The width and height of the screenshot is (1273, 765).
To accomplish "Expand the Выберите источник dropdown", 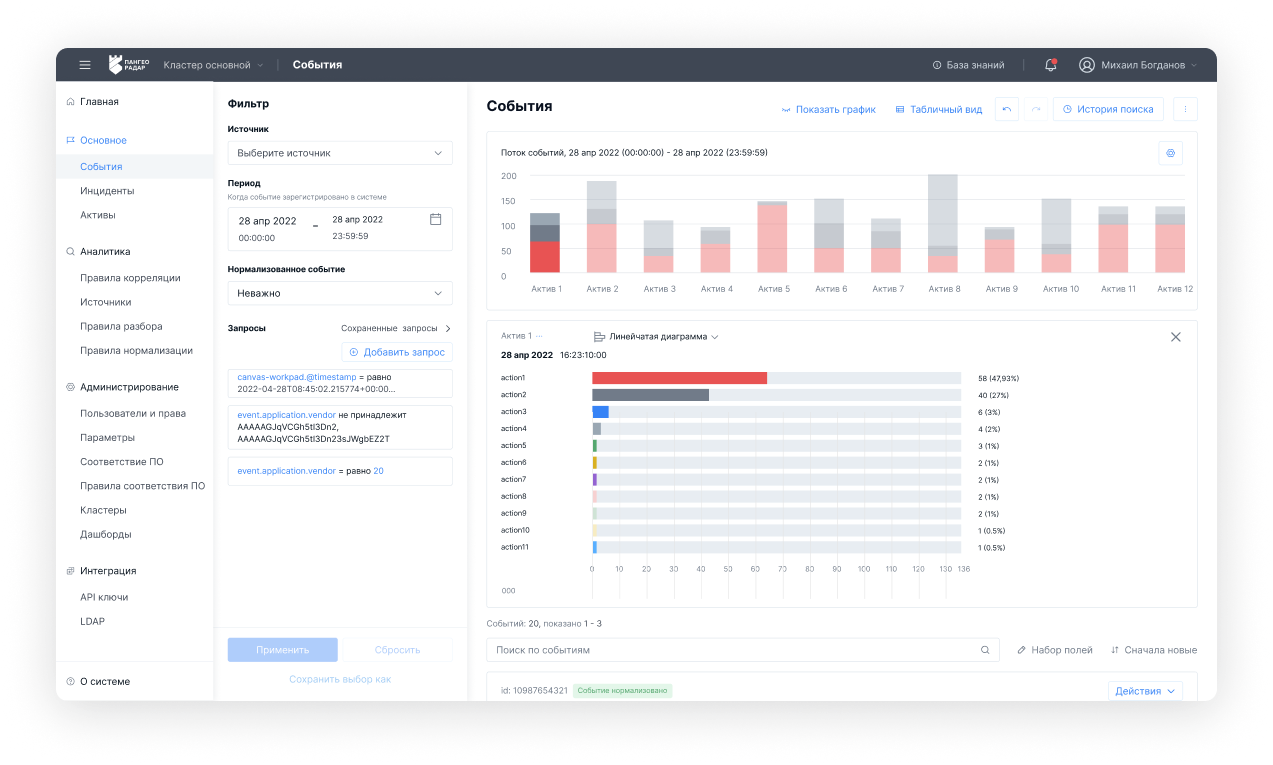I will pyautogui.click(x=339, y=153).
